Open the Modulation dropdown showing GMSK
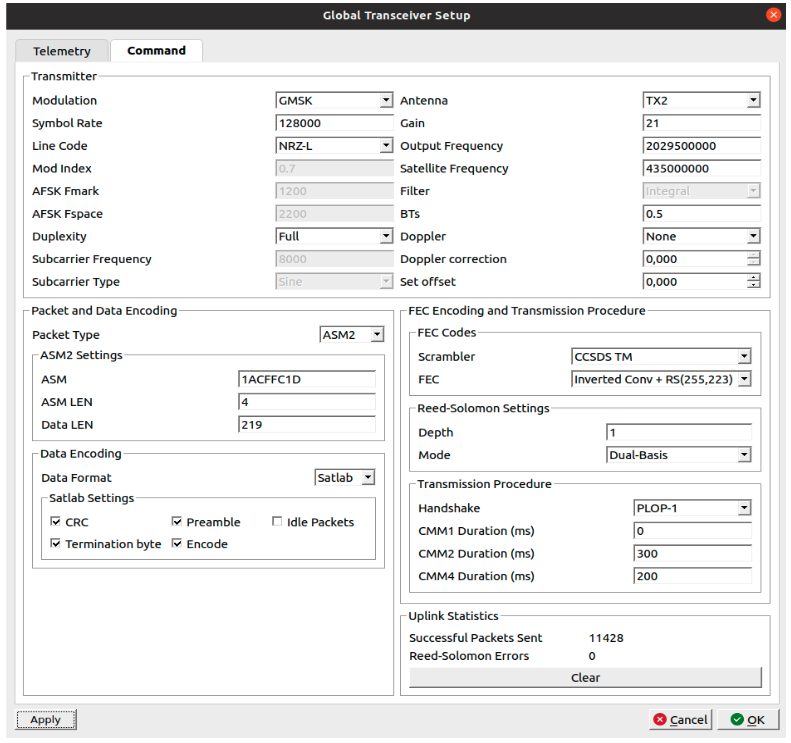Screen dimensions: 791x743 pos(334,100)
